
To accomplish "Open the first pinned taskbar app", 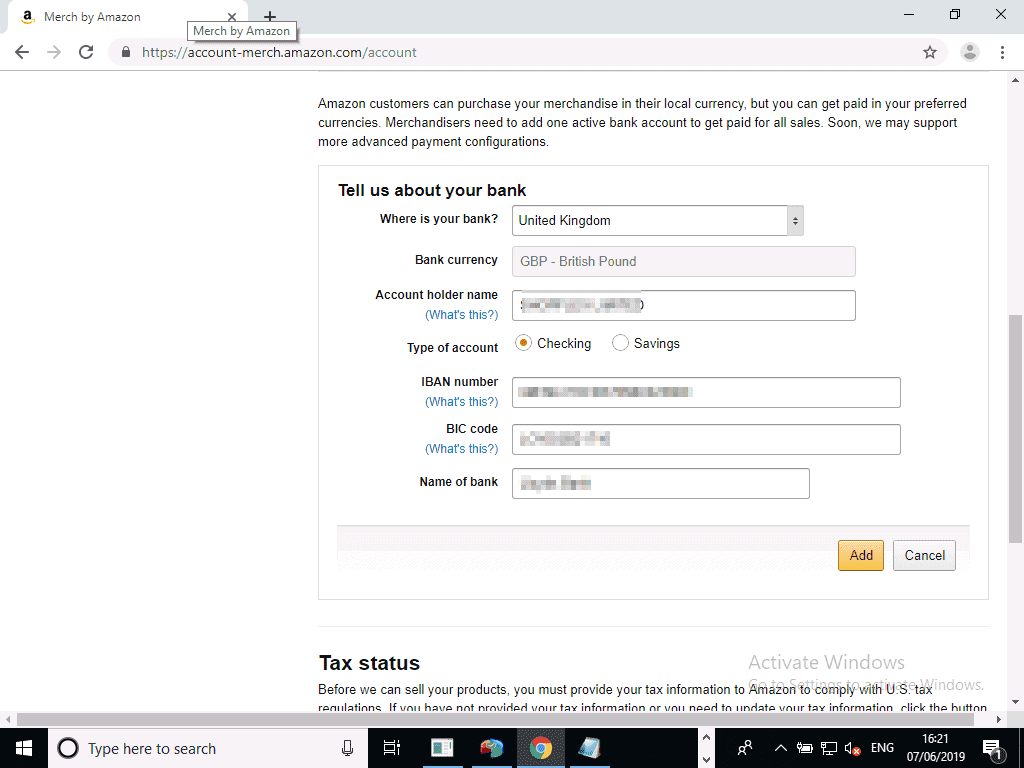I will pos(442,748).
